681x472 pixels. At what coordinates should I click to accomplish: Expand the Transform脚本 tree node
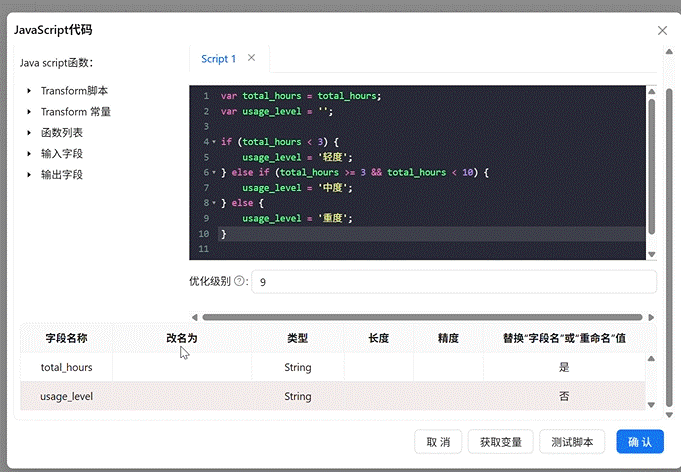pos(29,91)
